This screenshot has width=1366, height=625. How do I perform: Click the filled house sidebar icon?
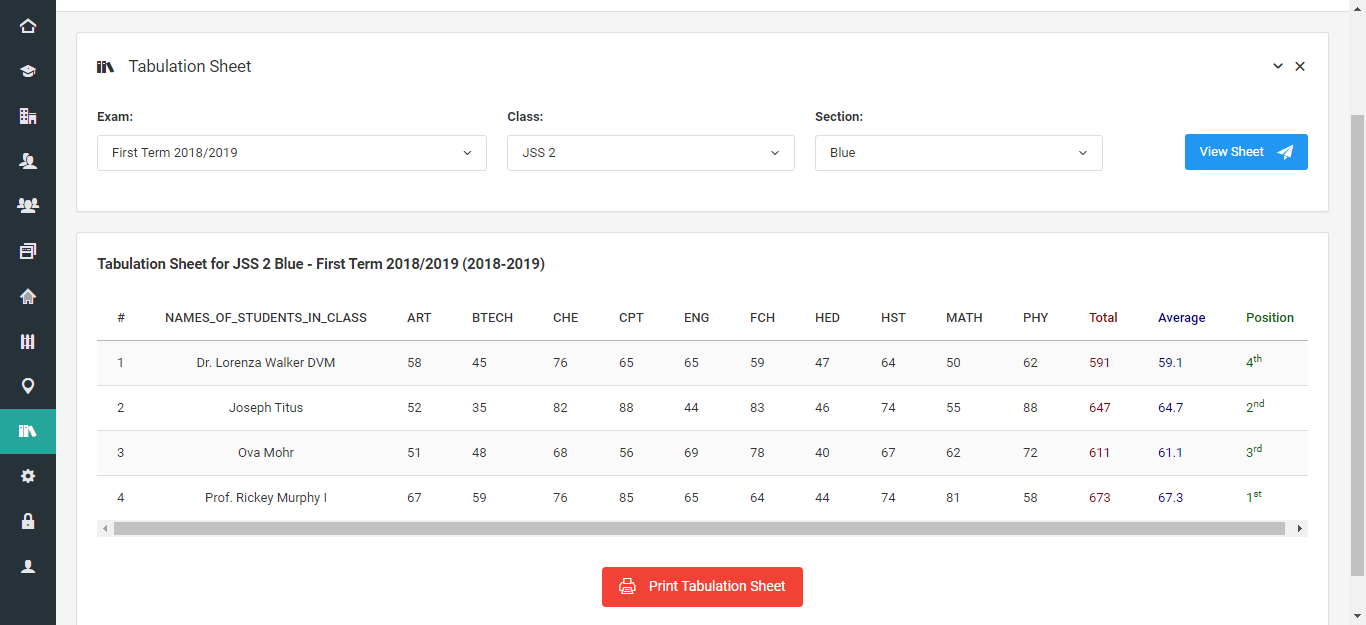pyautogui.click(x=28, y=296)
